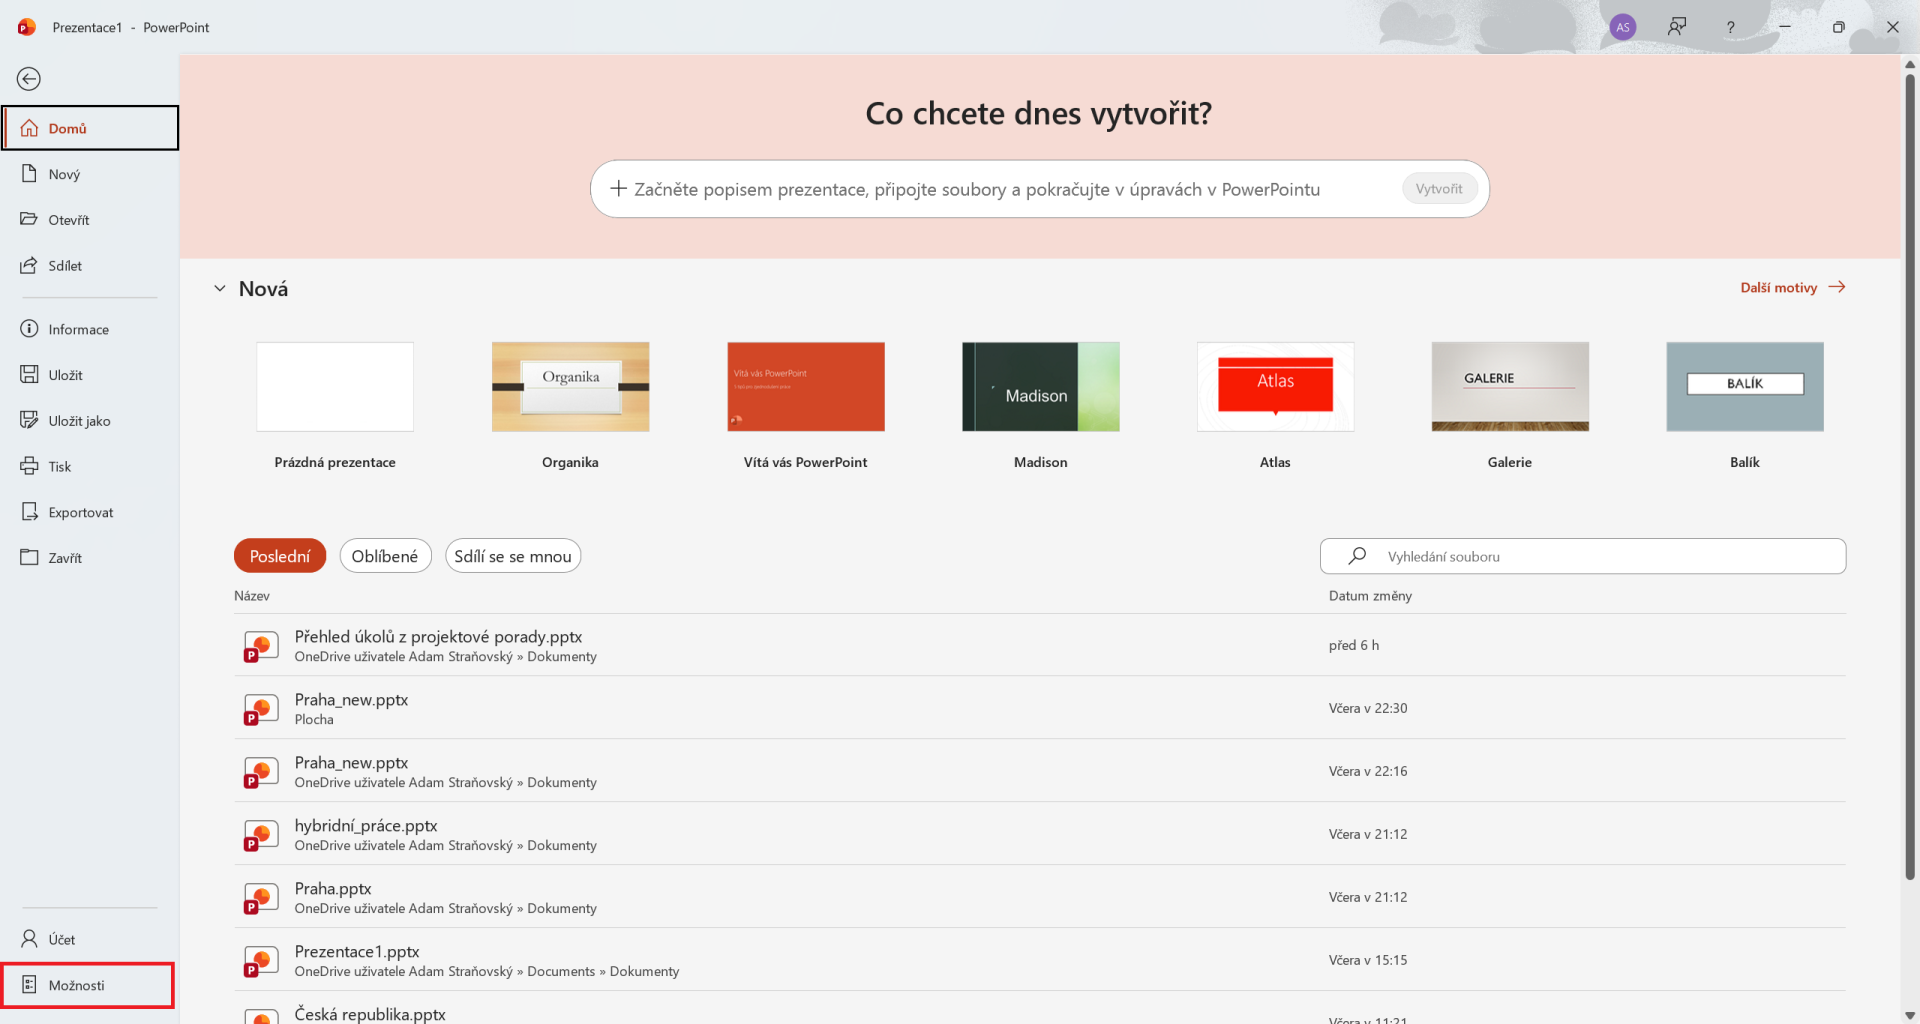
Task: Open hybridní_práce.pptx file
Action: (1040, 835)
